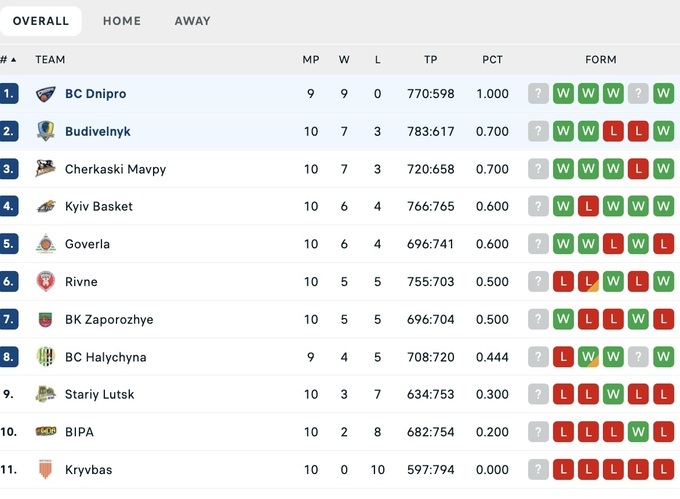Open the Stariy Lutsk team link

(x=99, y=395)
